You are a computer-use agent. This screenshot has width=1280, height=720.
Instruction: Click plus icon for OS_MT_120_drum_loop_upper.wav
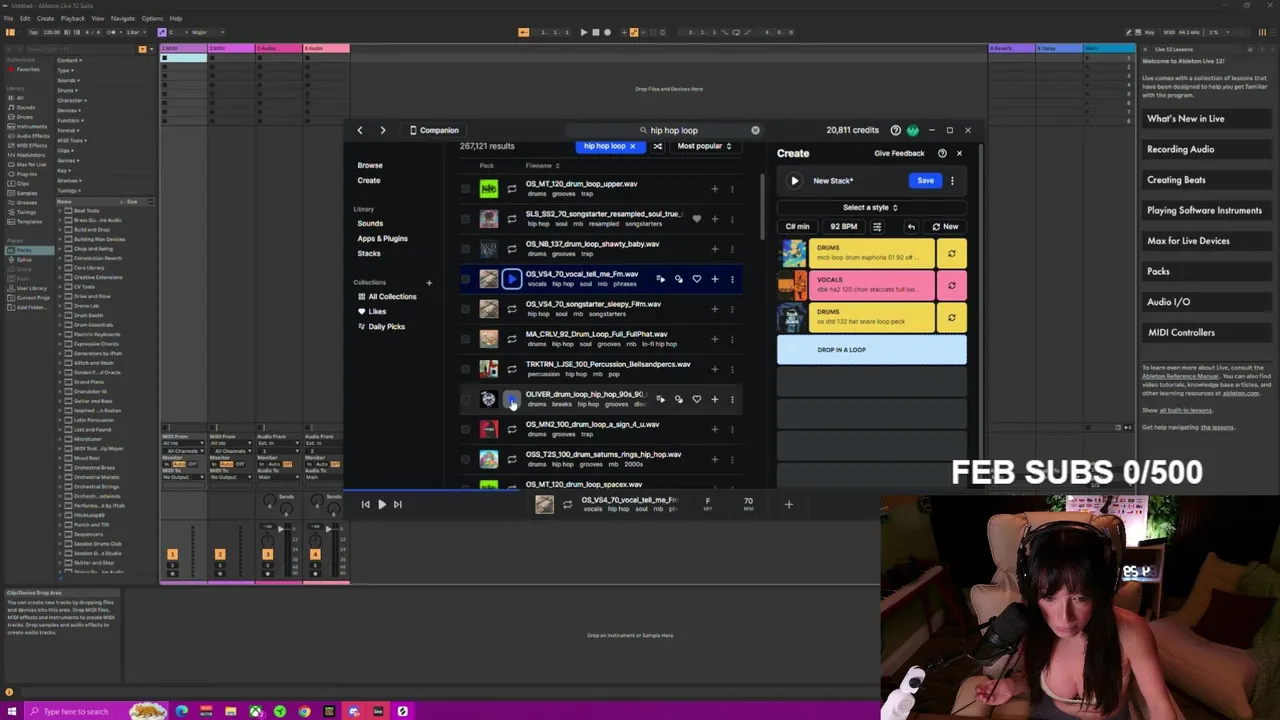(714, 189)
